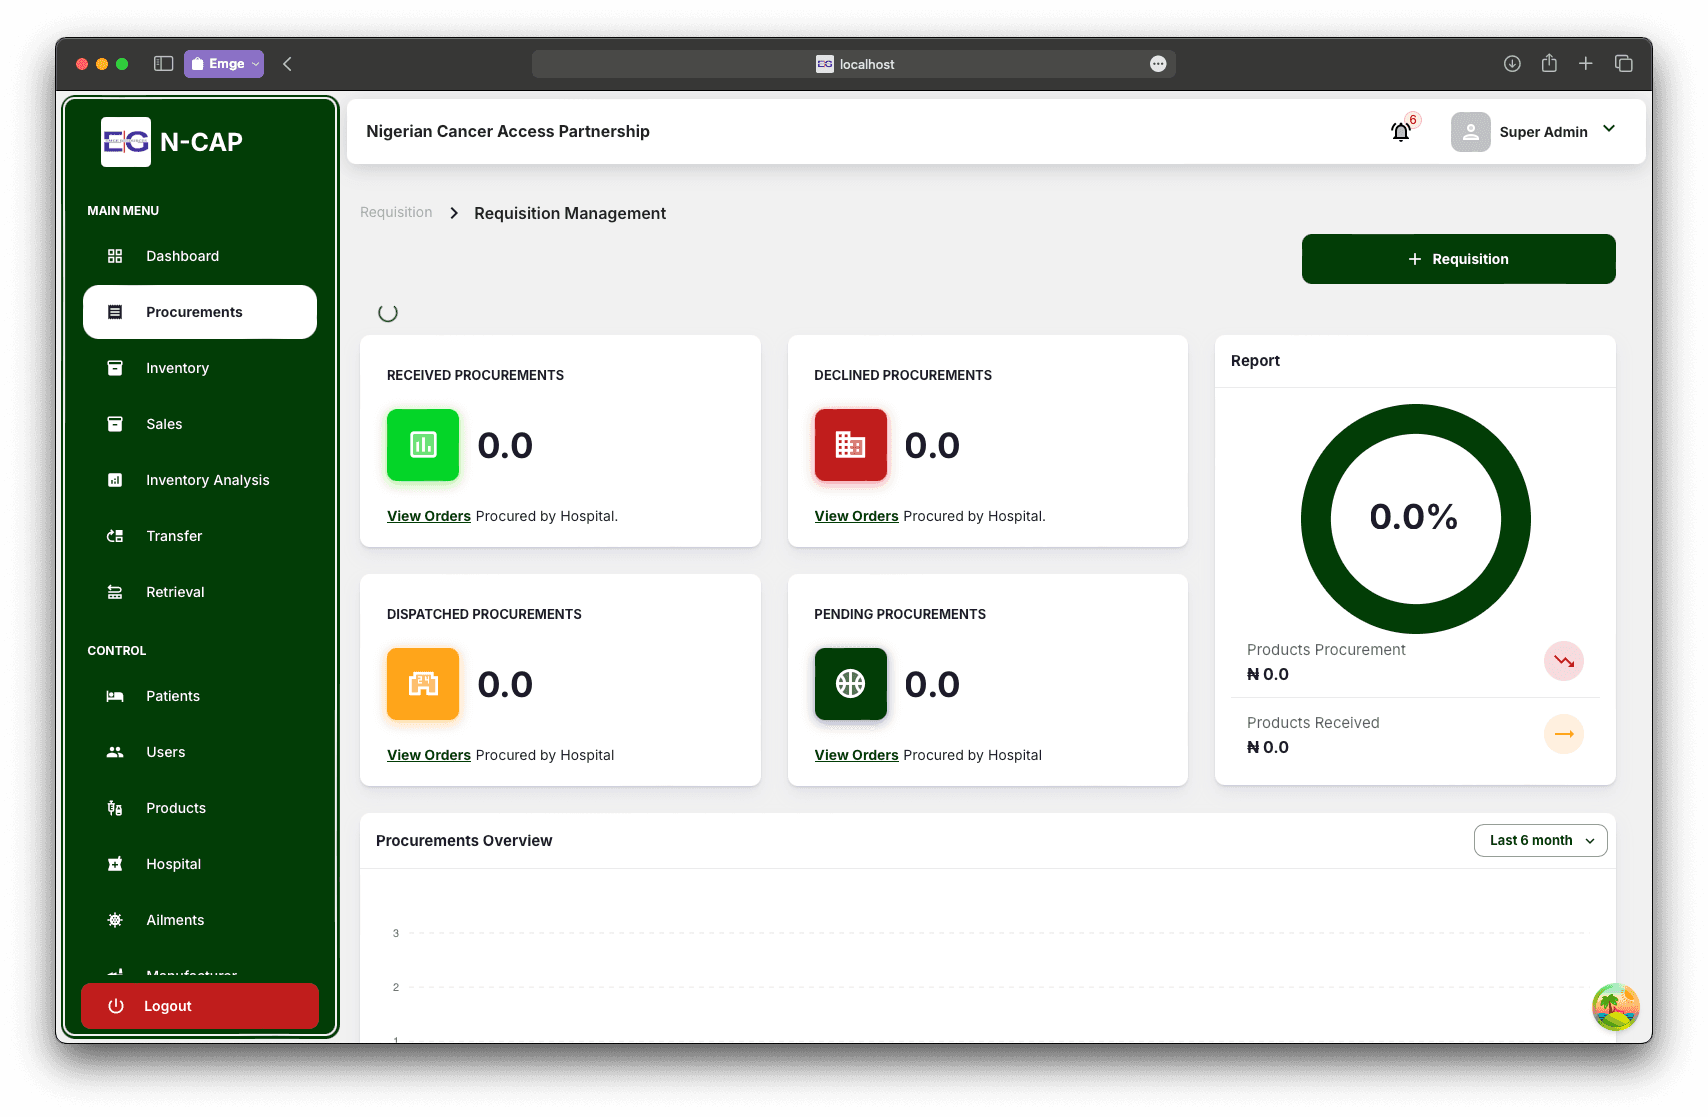Click the orange arrow beside Products Received

tap(1563, 734)
